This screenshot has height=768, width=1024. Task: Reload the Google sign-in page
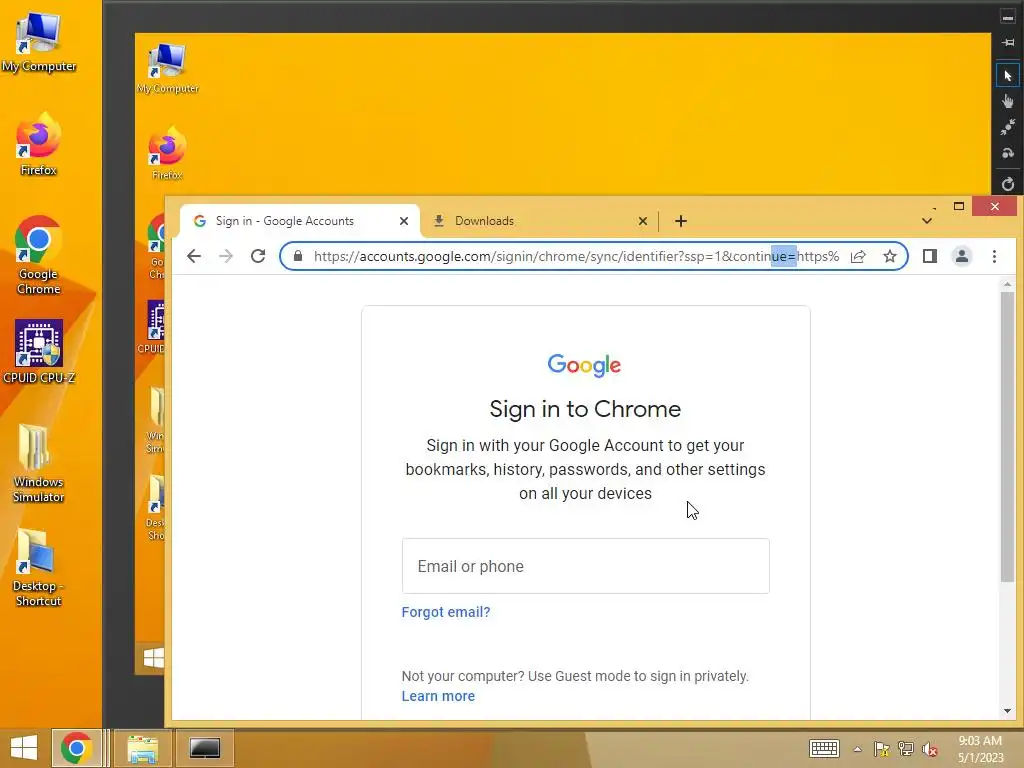click(258, 256)
